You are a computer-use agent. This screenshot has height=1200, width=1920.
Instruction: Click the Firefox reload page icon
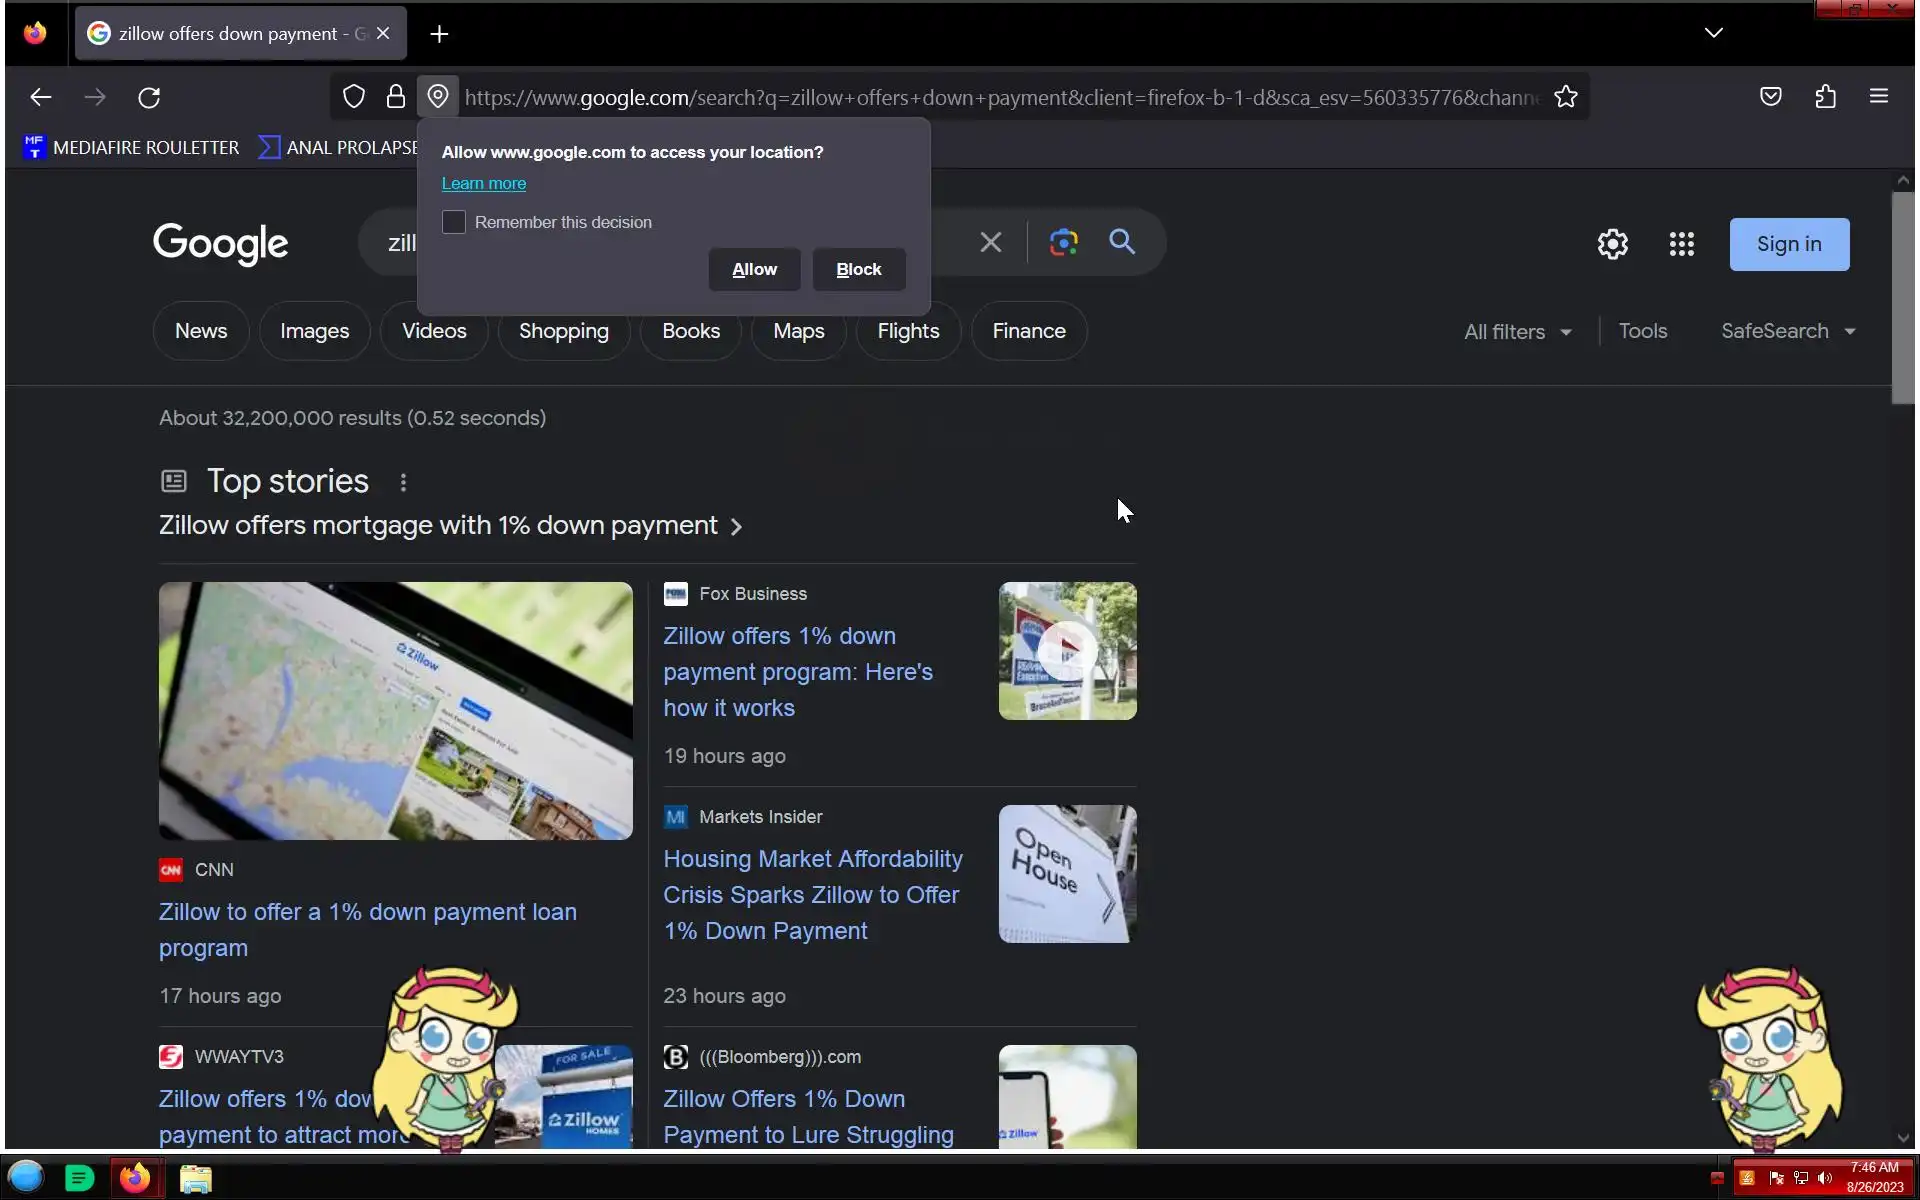[x=149, y=97]
